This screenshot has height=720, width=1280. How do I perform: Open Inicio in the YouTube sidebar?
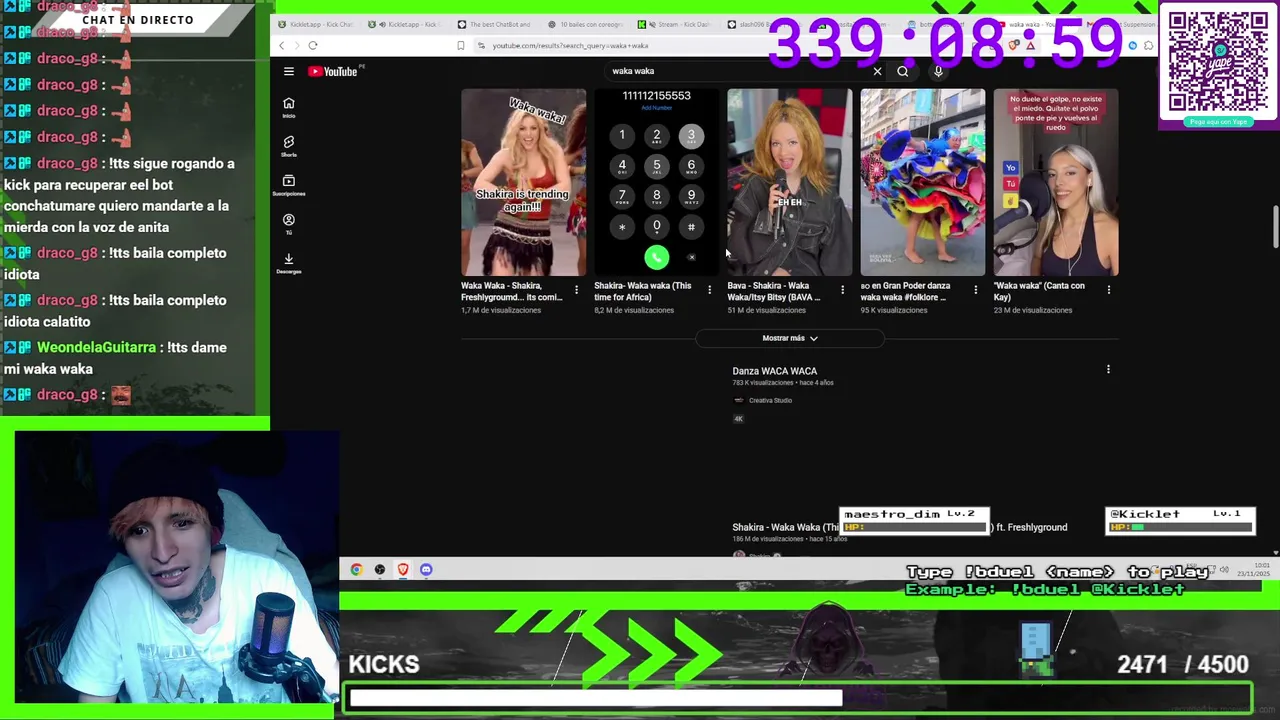point(288,107)
